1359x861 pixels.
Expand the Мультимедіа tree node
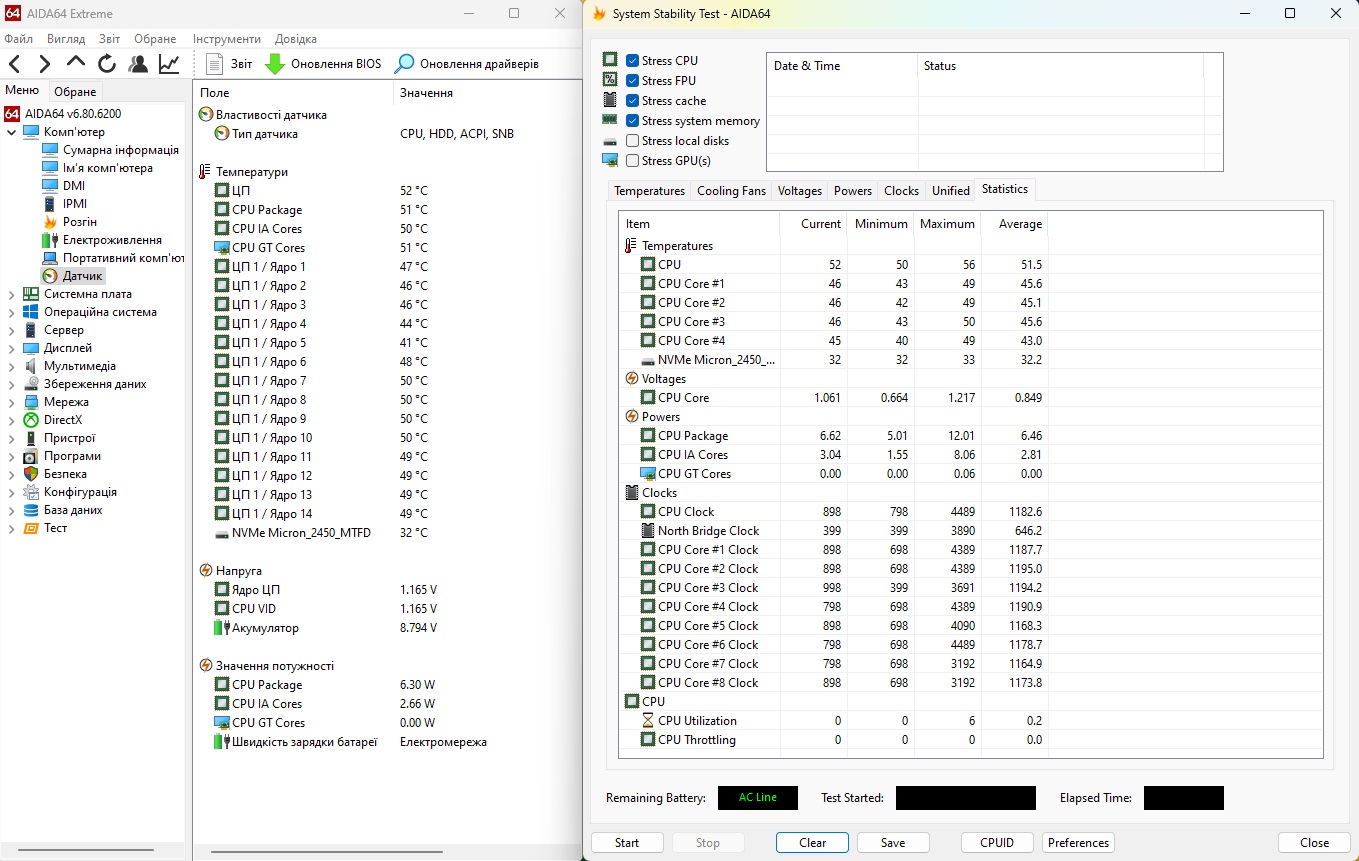[x=12, y=366]
